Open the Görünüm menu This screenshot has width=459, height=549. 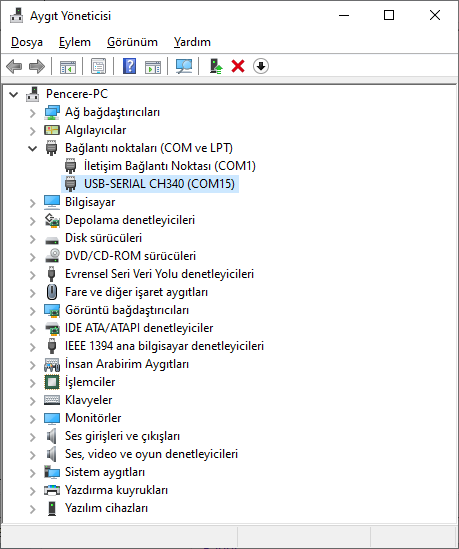[132, 42]
